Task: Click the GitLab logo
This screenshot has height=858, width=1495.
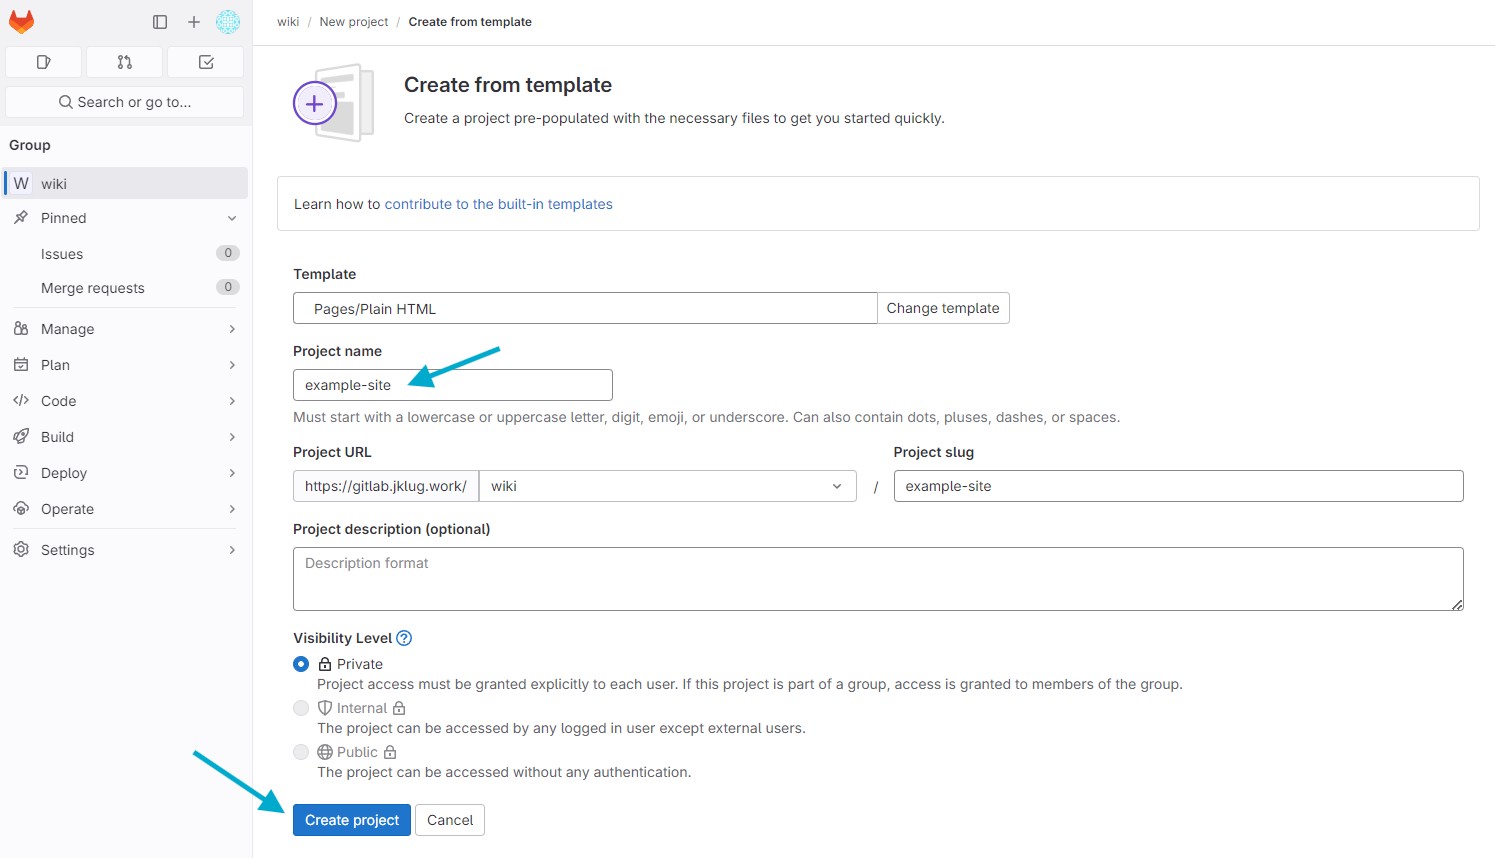Action: (21, 21)
